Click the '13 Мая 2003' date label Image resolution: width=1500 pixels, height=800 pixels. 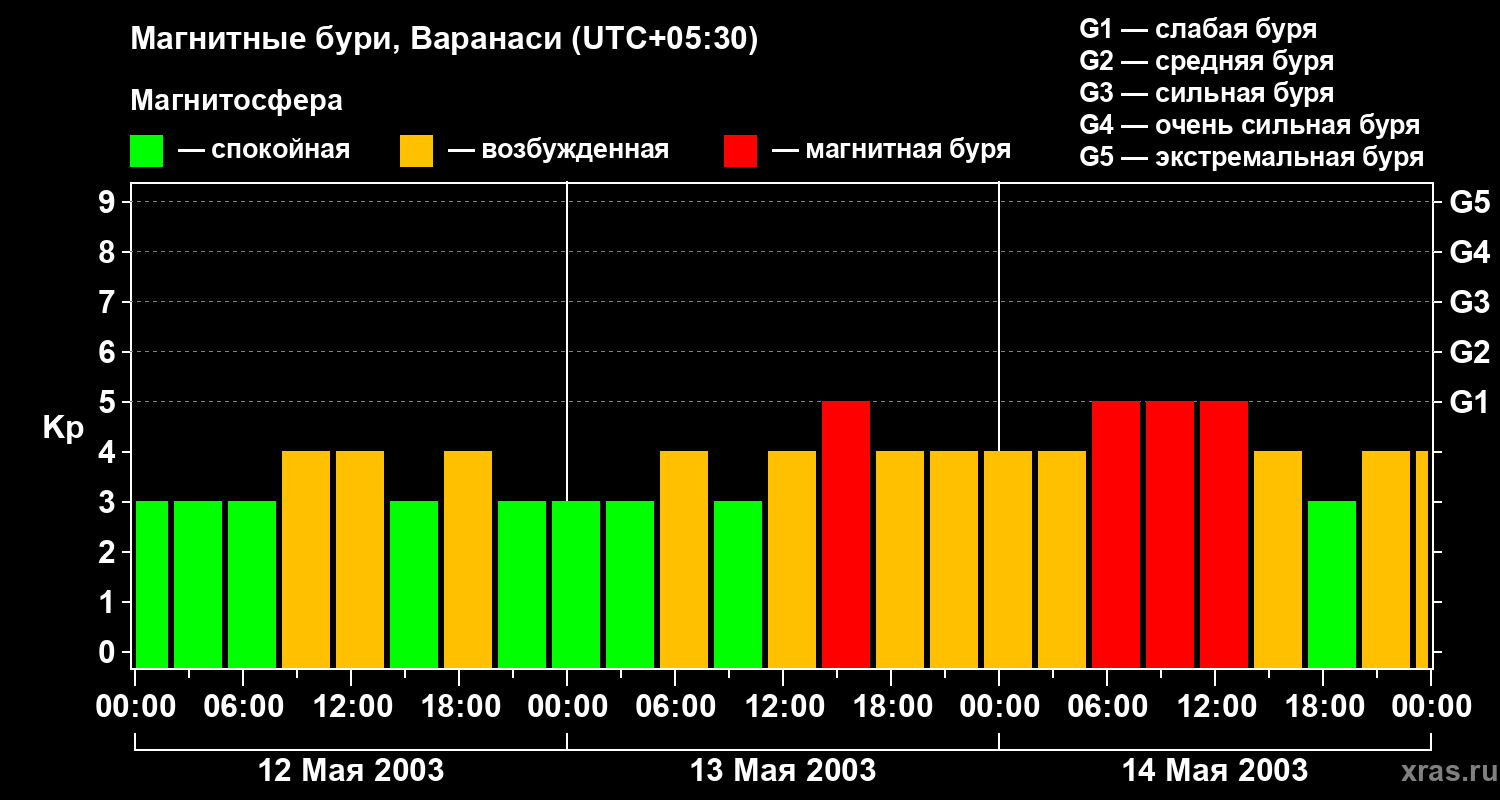pyautogui.click(x=783, y=771)
